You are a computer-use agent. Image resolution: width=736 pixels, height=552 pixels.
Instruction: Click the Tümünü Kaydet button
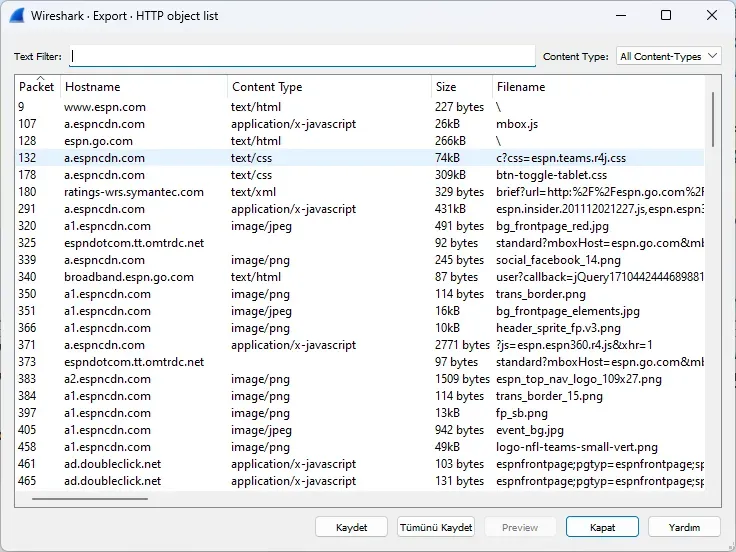(x=436, y=527)
